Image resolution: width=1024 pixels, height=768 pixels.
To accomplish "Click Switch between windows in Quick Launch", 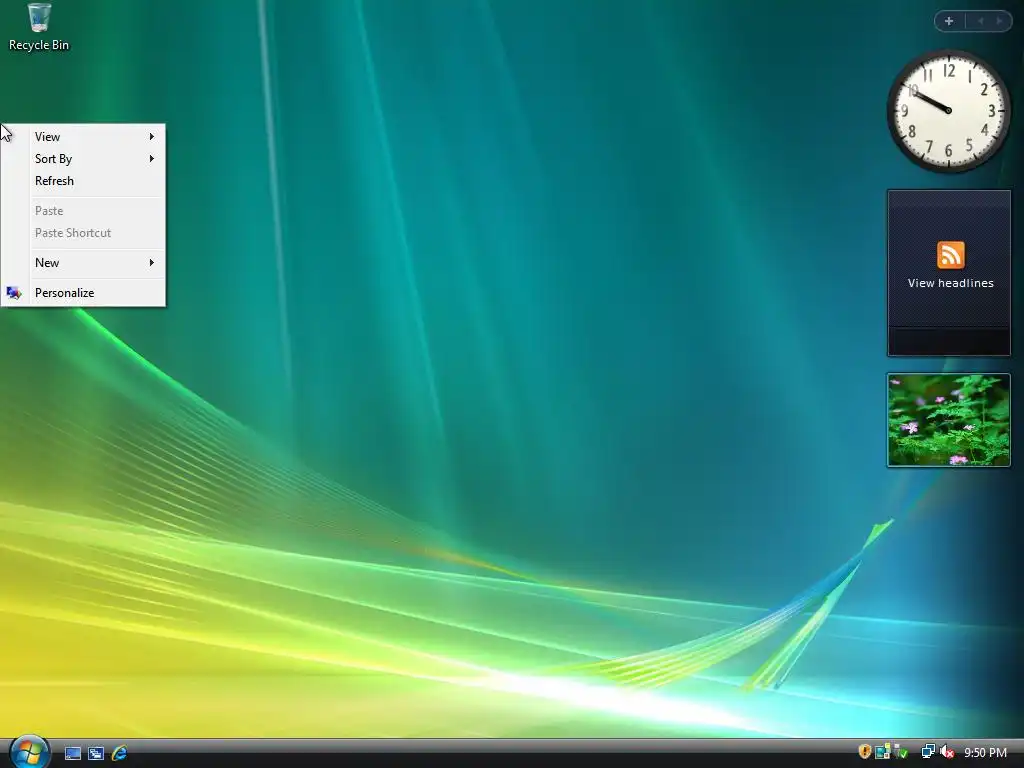I will pyautogui.click(x=96, y=753).
